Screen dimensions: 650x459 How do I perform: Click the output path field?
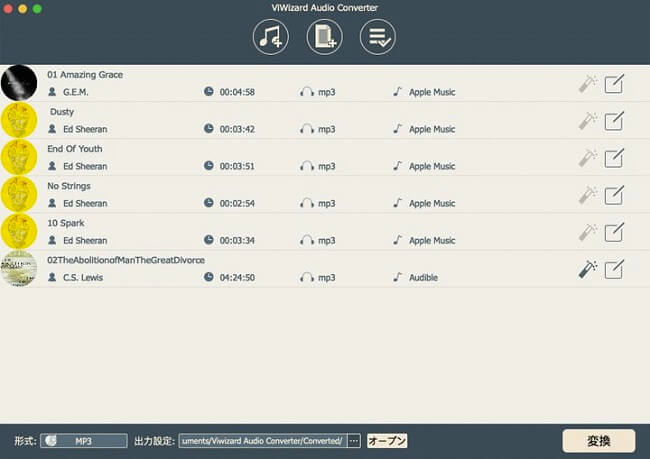click(x=263, y=441)
